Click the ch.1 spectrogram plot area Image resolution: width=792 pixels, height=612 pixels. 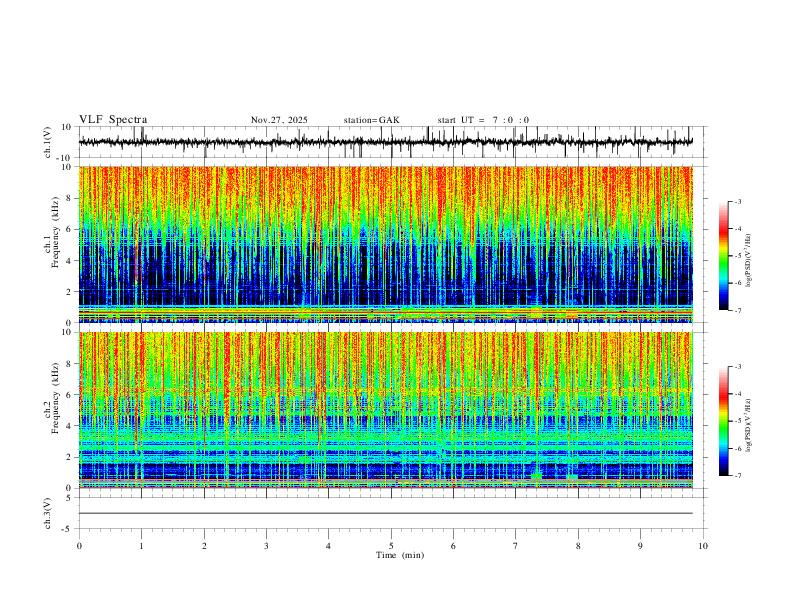click(385, 244)
